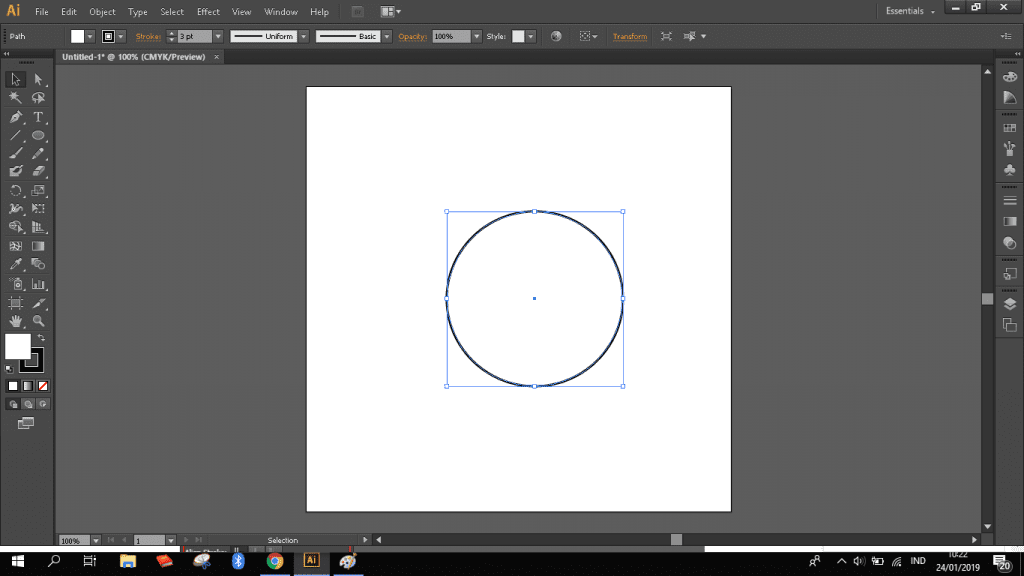Activate the Paintbrush tool
Screen dimensions: 1024x576
15,152
